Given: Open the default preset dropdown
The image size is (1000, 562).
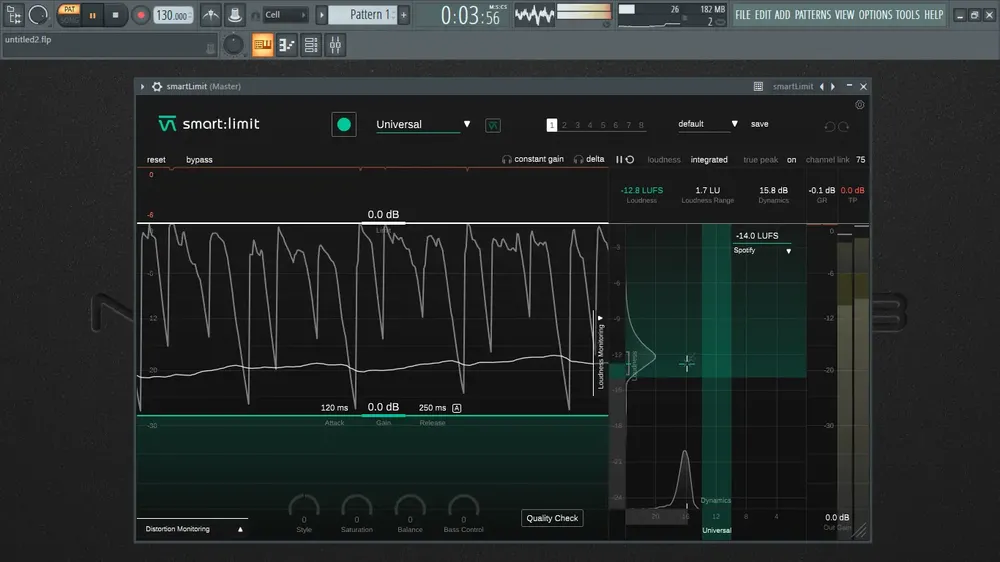Looking at the screenshot, I should 707,124.
